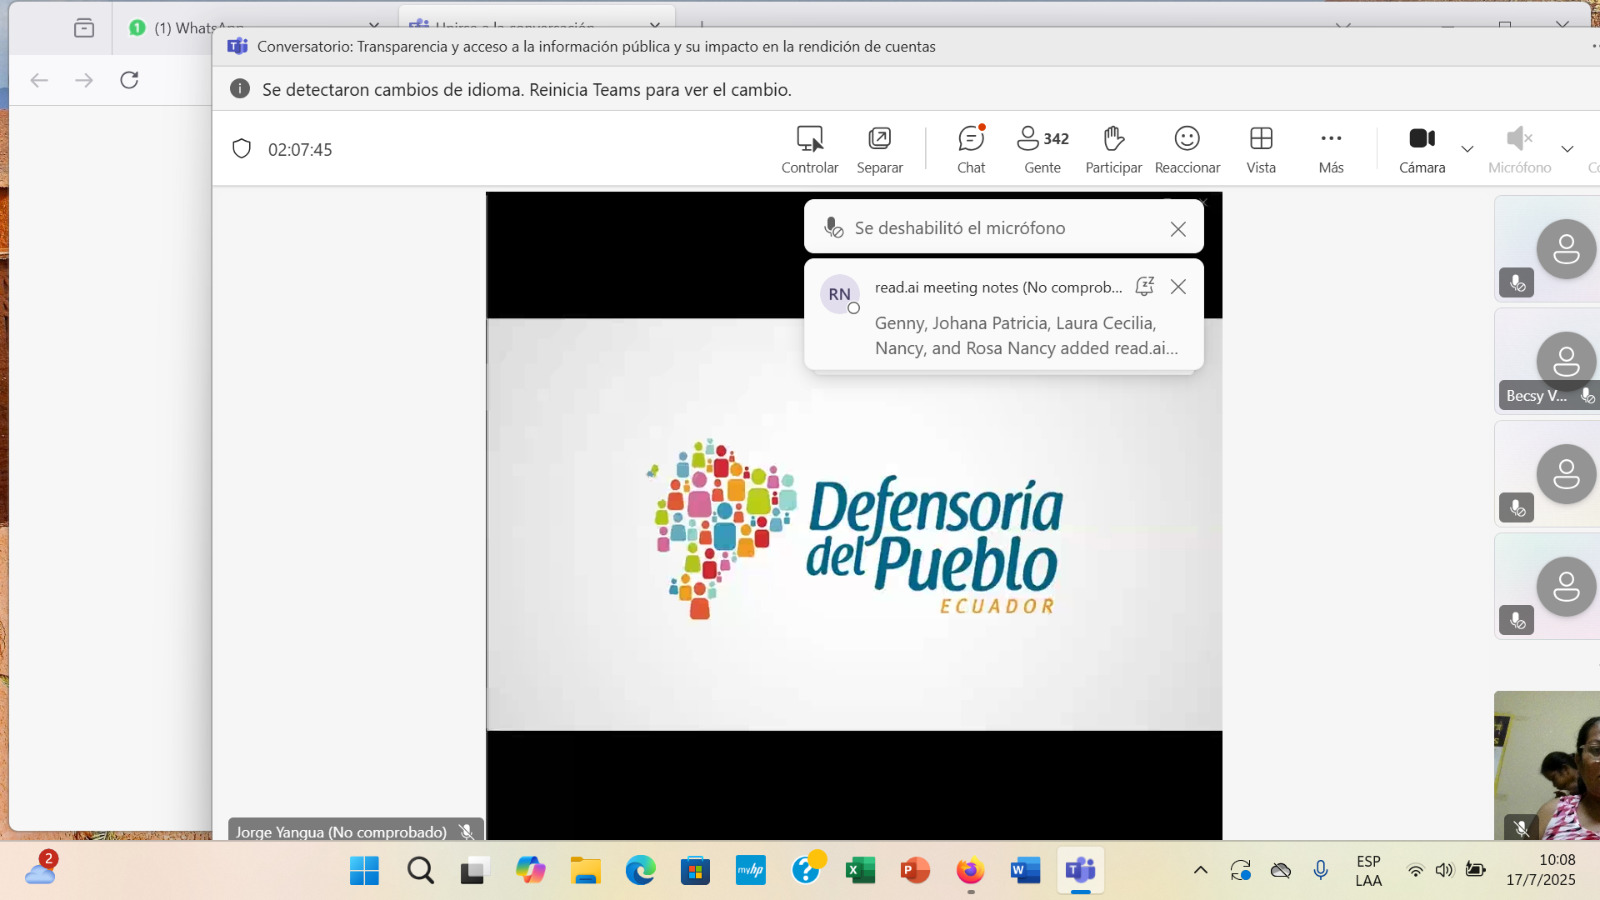Toggle the Cámara on or off
Screen dimensions: 1600x900
pyautogui.click(x=1422, y=149)
